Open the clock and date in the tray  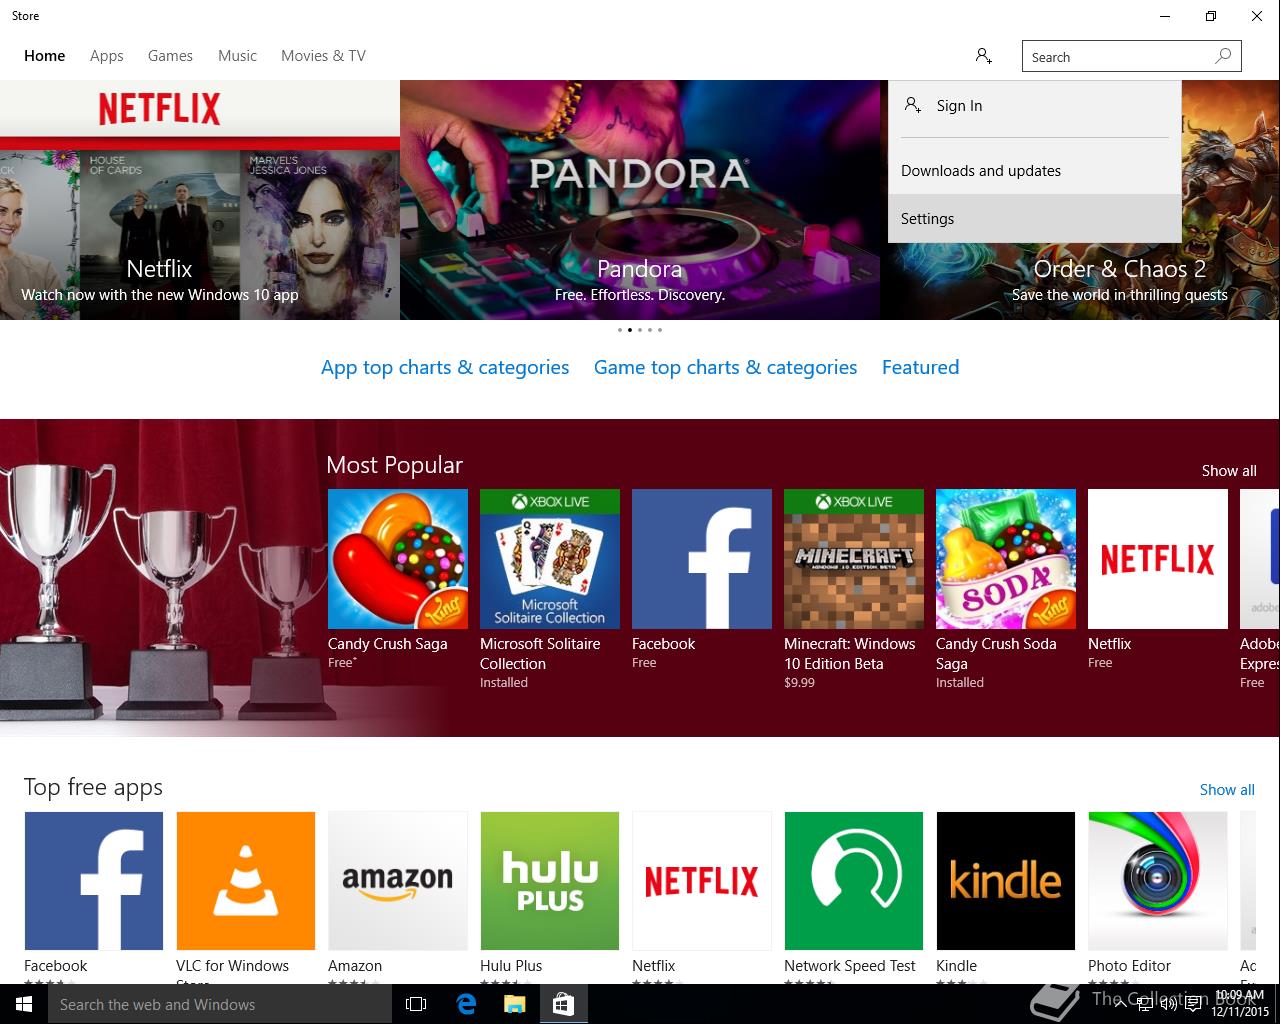1239,1004
